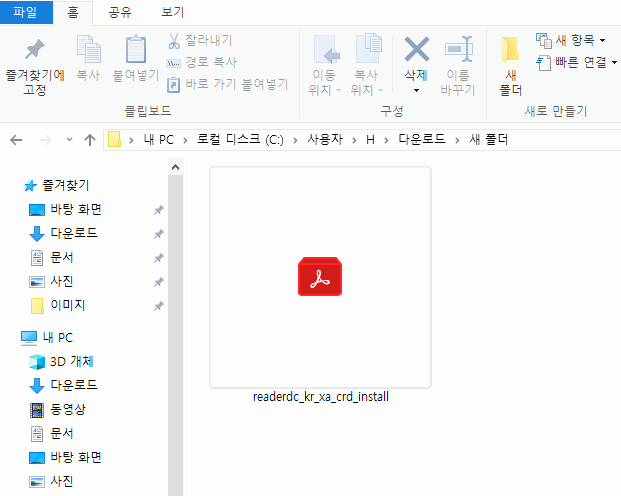Click the 삭제 X icon
621x496 pixels.
point(416,49)
